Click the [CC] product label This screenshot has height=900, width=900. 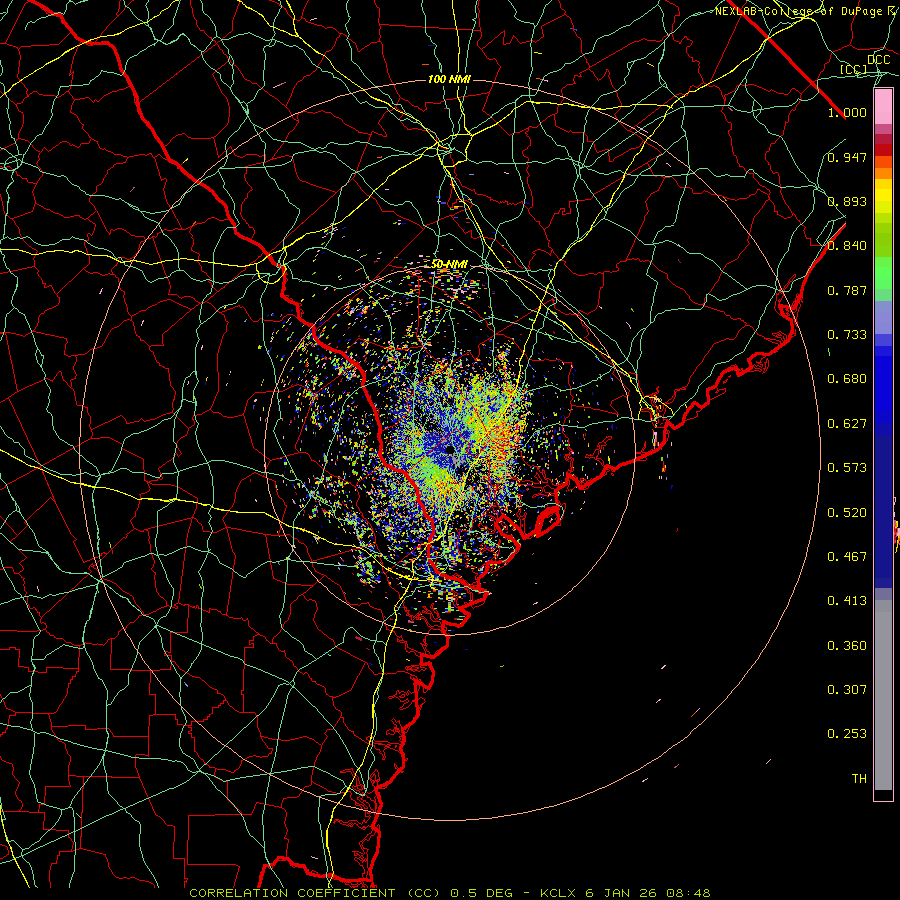coord(853,69)
